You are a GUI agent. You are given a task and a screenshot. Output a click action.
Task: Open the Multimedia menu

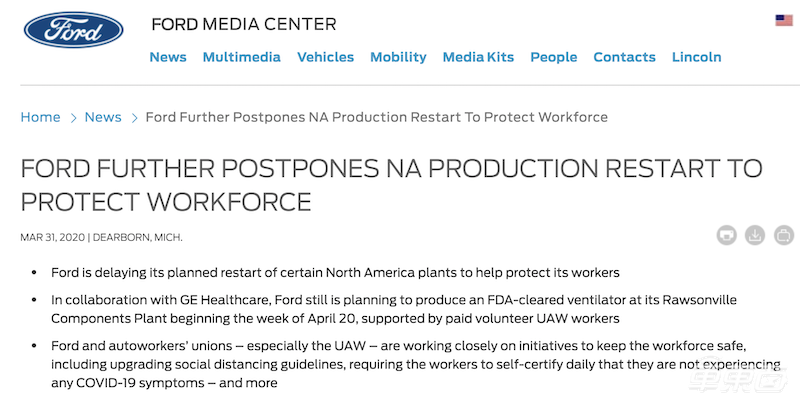click(x=241, y=57)
